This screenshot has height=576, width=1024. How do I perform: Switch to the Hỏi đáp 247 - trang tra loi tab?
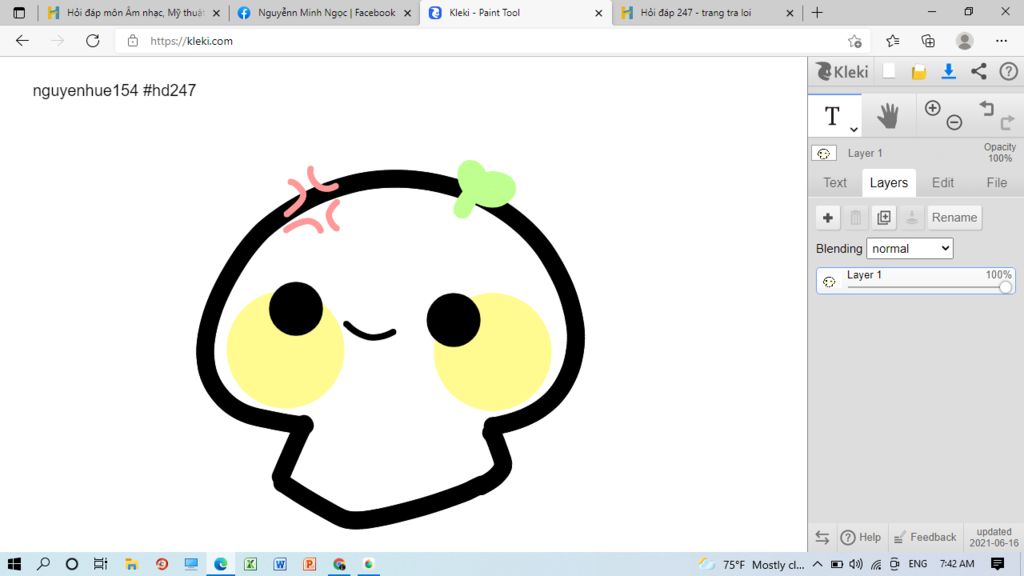(x=707, y=12)
